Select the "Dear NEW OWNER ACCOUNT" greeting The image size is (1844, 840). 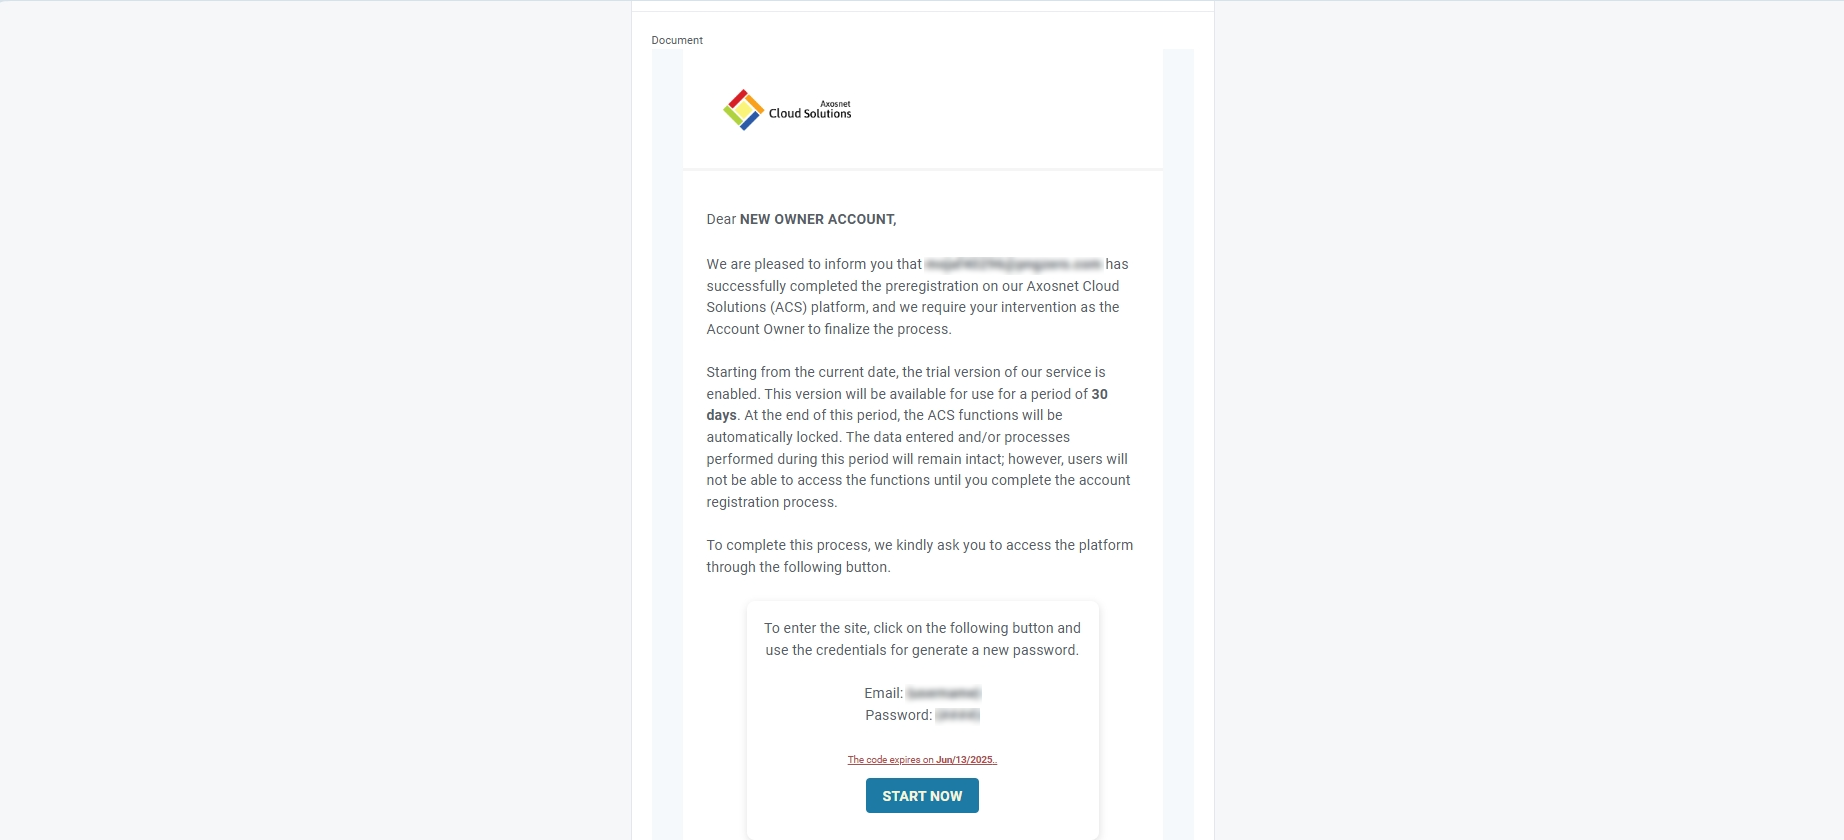[801, 219]
